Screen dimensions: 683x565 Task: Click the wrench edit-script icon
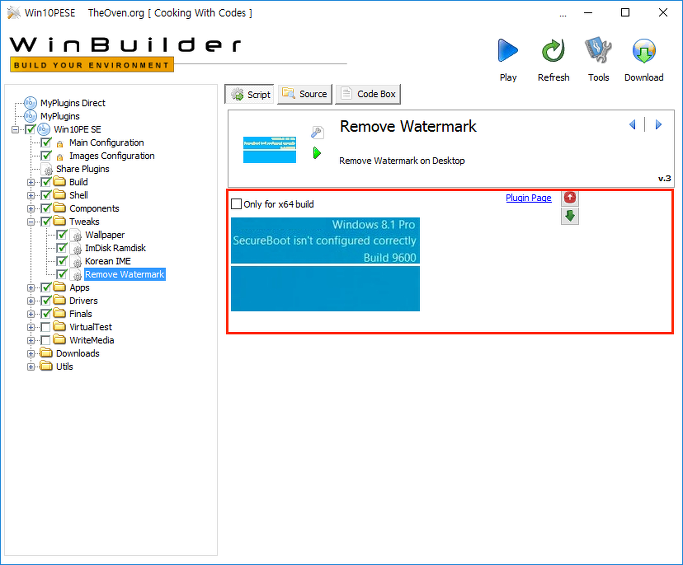tap(317, 132)
